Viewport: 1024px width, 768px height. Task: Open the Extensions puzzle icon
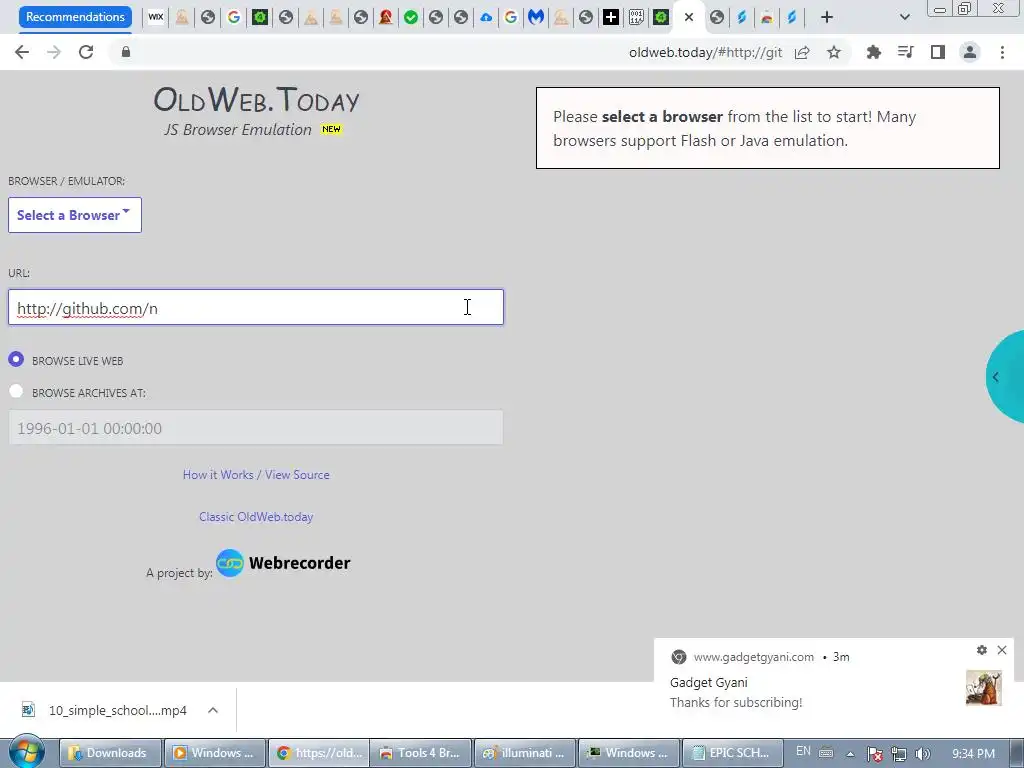[873, 52]
